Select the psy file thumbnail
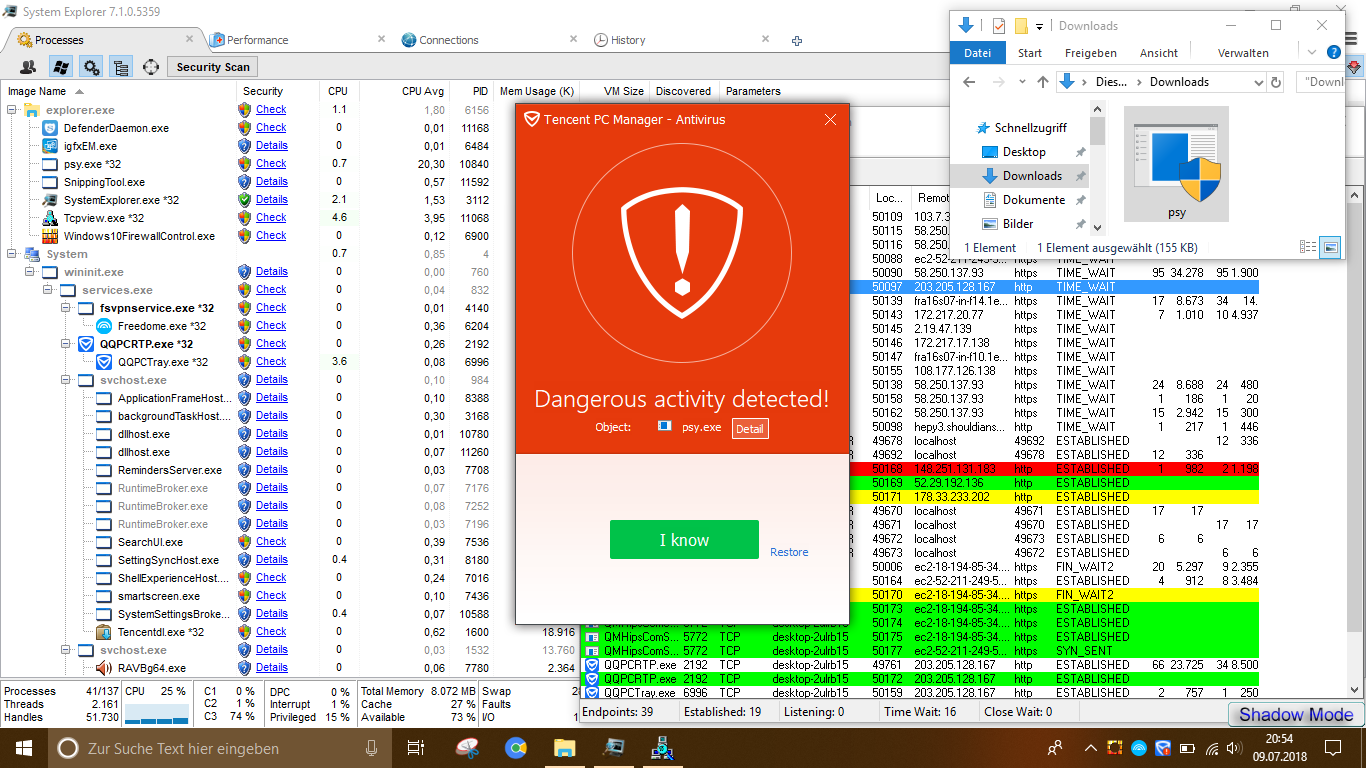The height and width of the screenshot is (768, 1366). (1176, 165)
